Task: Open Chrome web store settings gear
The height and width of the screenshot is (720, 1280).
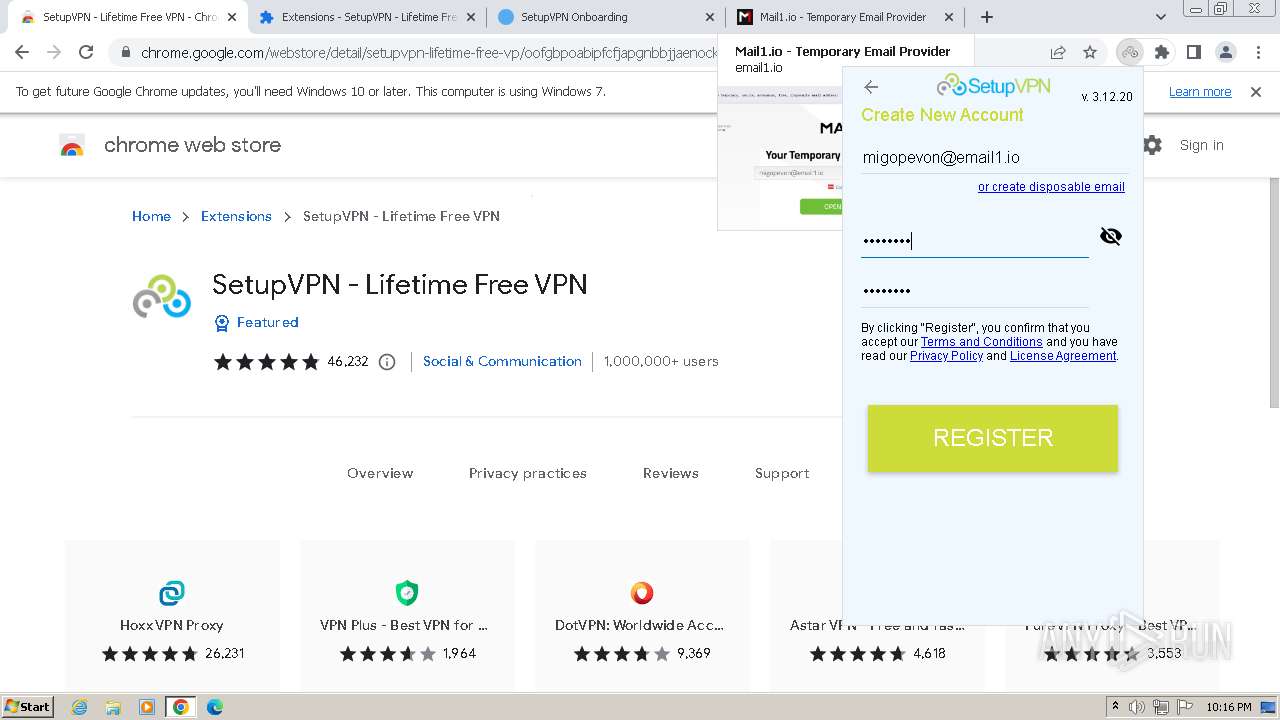Action: point(1152,145)
